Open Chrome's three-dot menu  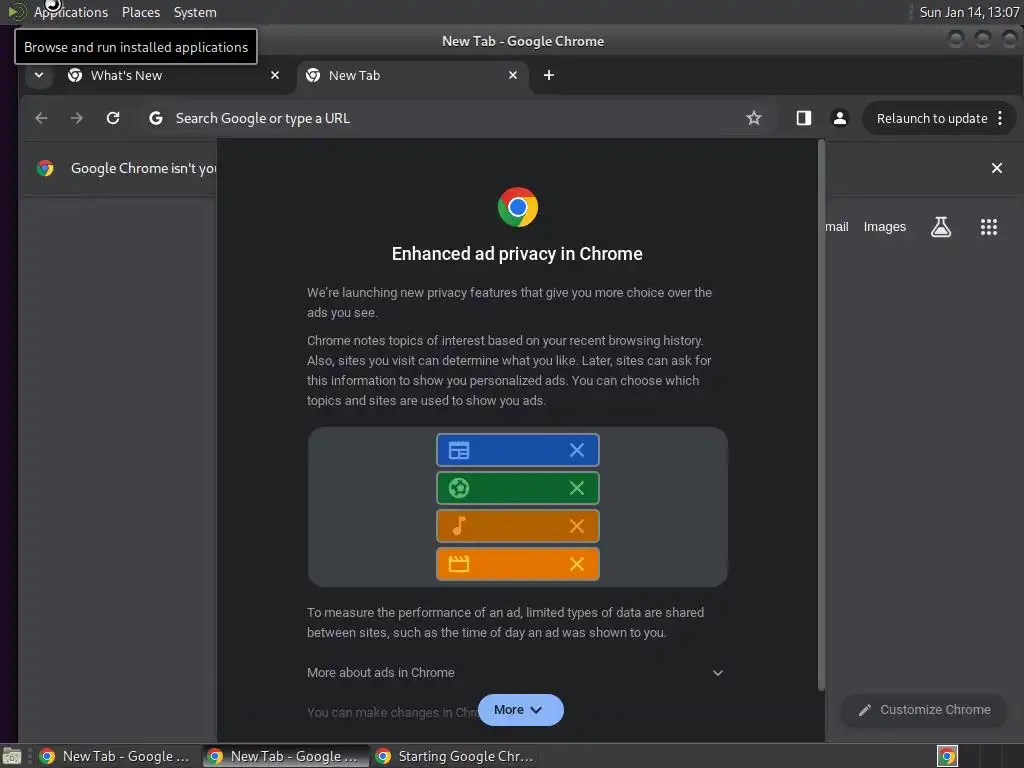click(1000, 118)
